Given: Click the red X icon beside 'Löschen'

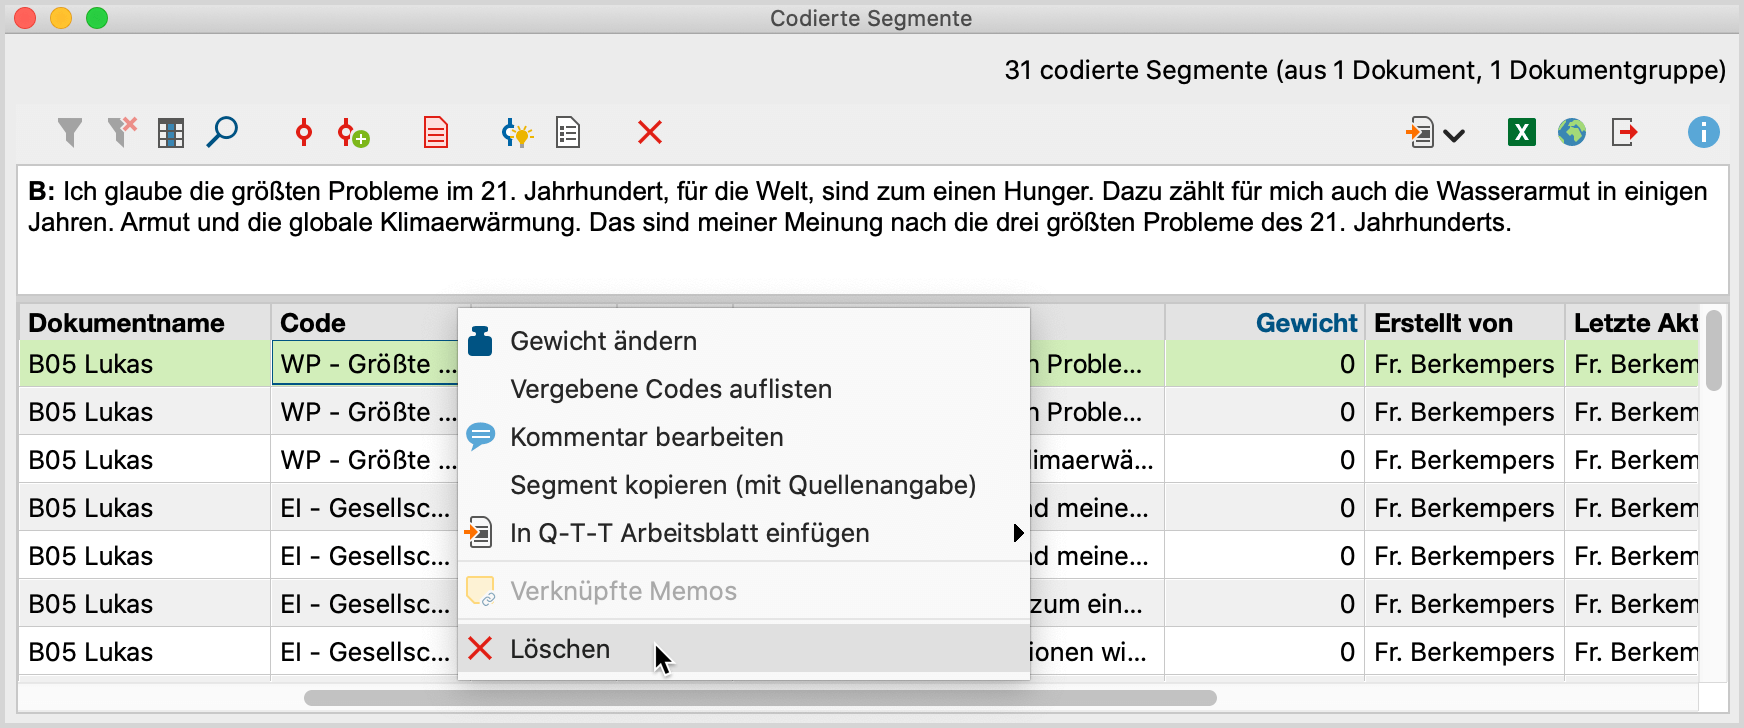Looking at the screenshot, I should tap(480, 648).
